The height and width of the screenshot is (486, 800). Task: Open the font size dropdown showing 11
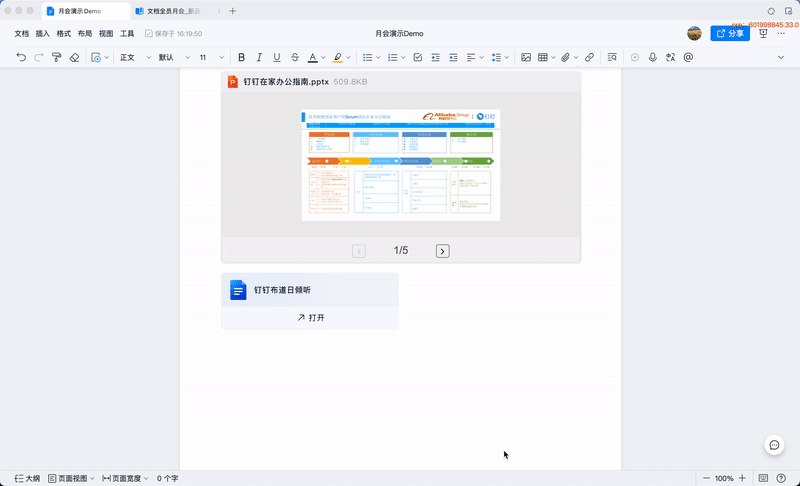point(211,57)
